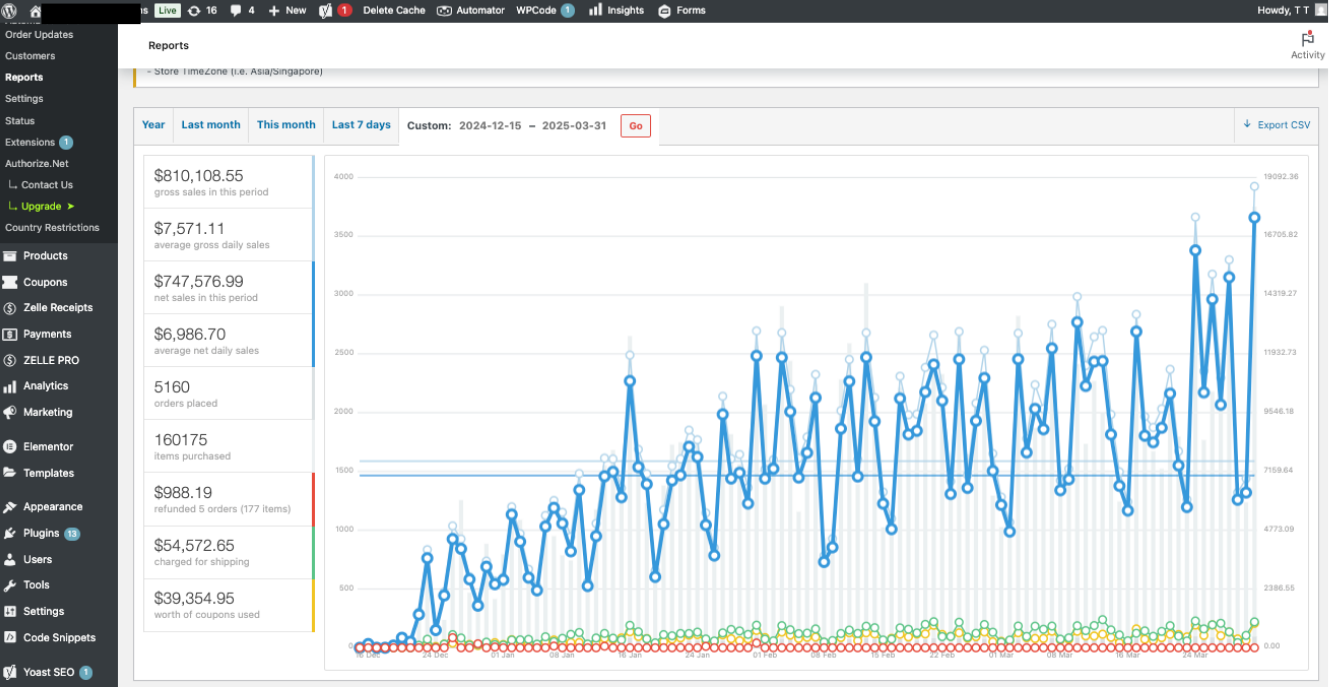Viewport: 1331px width, 687px height.
Task: Open the Zelle Receipts dollar icon
Action: pos(10,308)
